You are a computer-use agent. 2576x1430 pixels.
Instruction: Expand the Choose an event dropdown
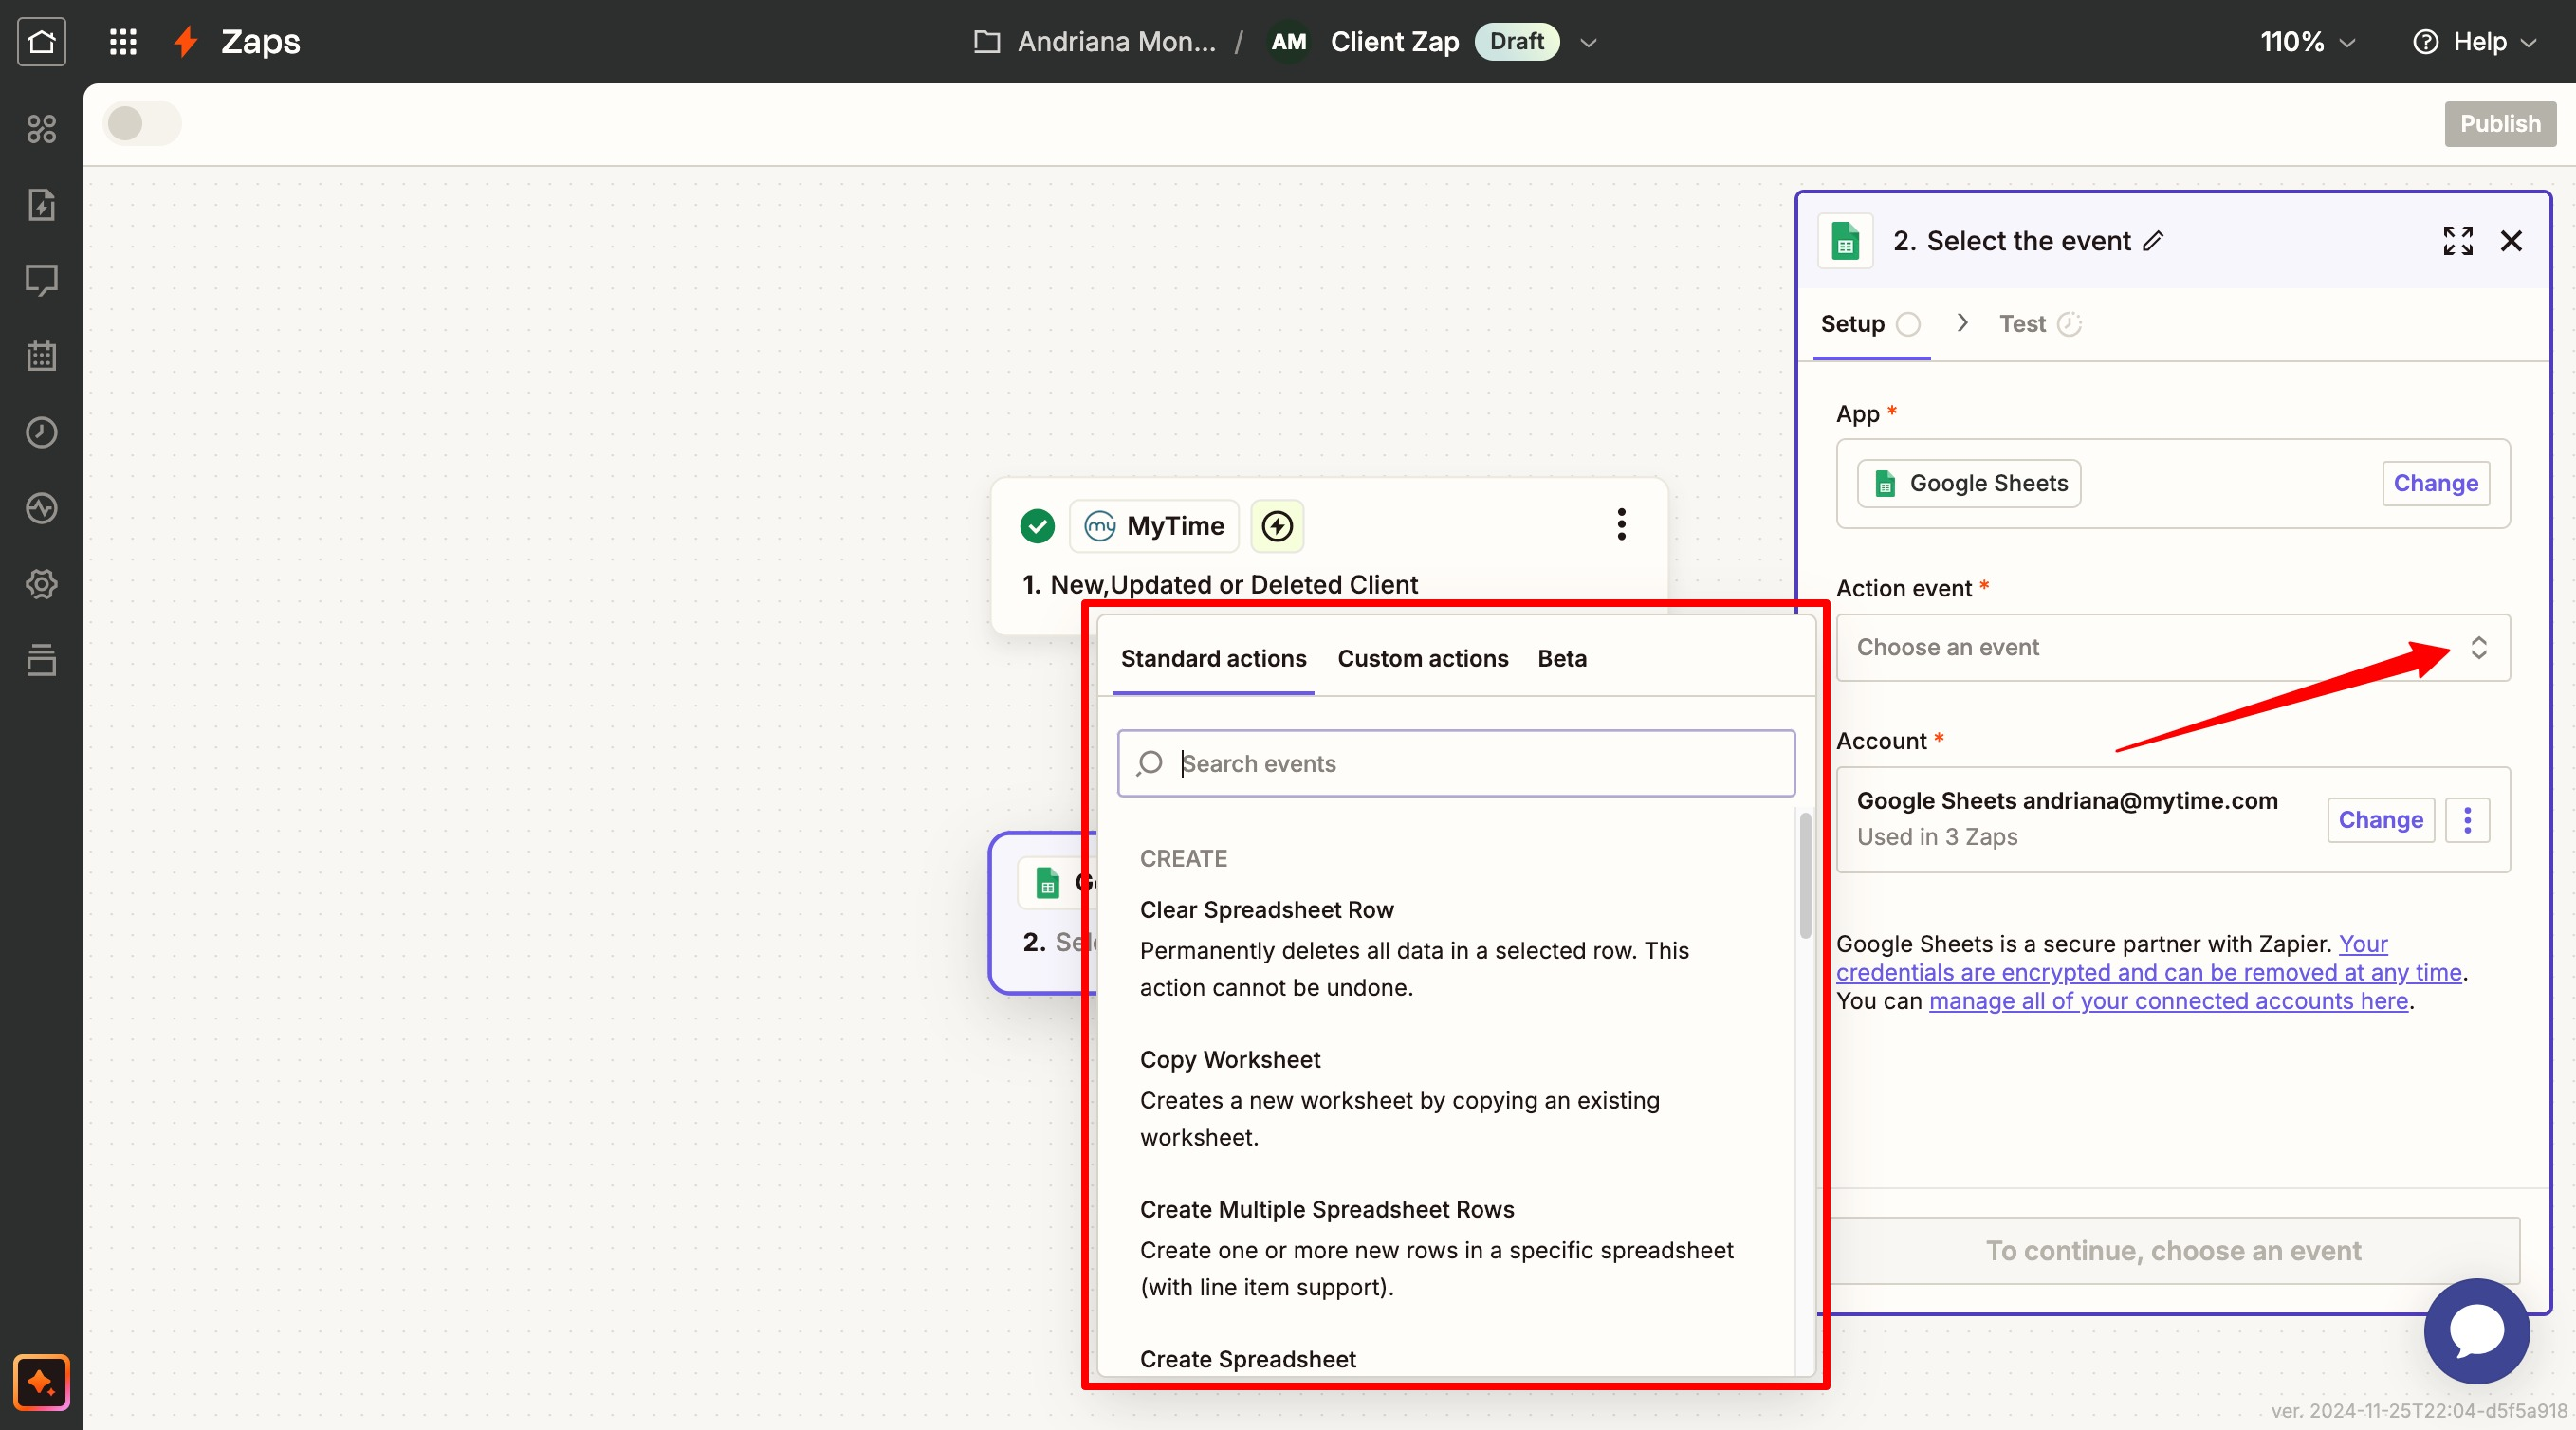coord(2172,647)
